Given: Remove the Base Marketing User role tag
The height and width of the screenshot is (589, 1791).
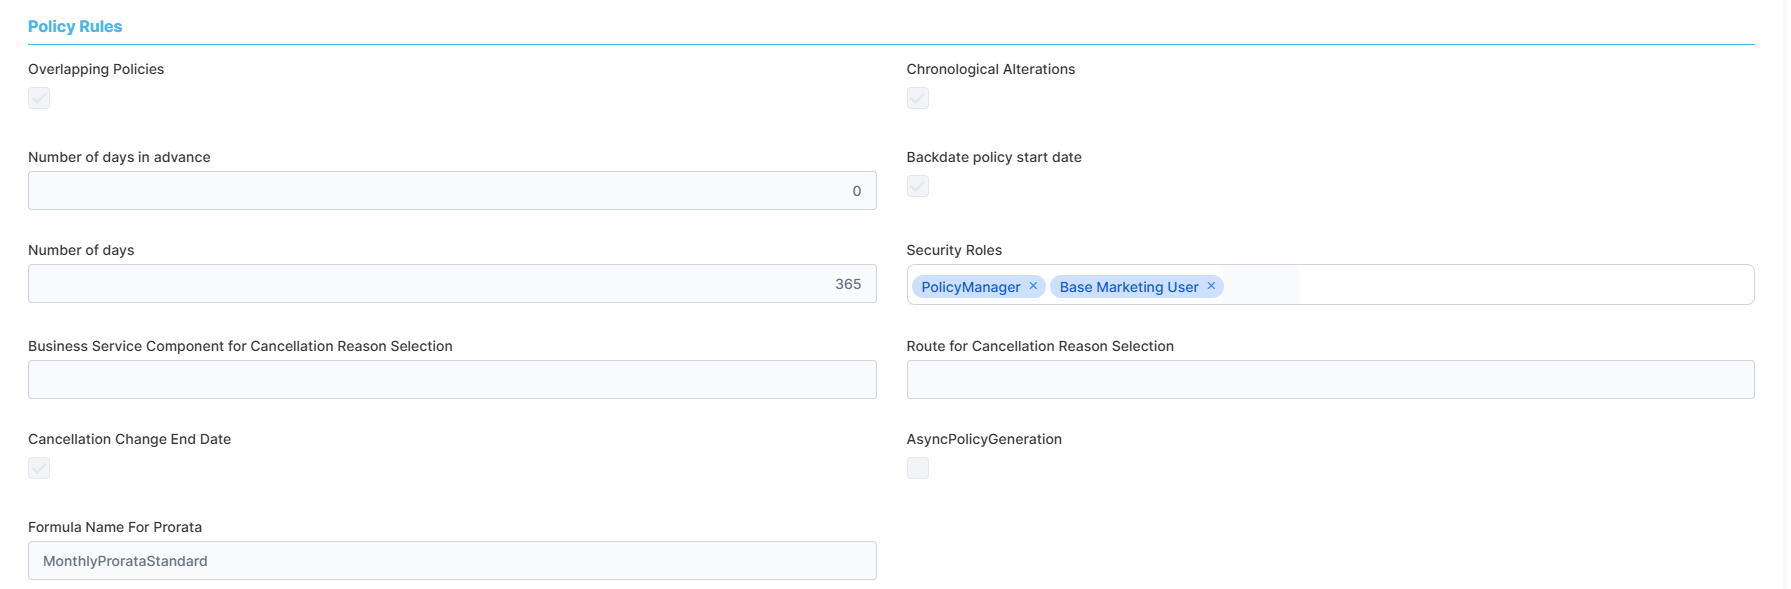Looking at the screenshot, I should pyautogui.click(x=1211, y=286).
